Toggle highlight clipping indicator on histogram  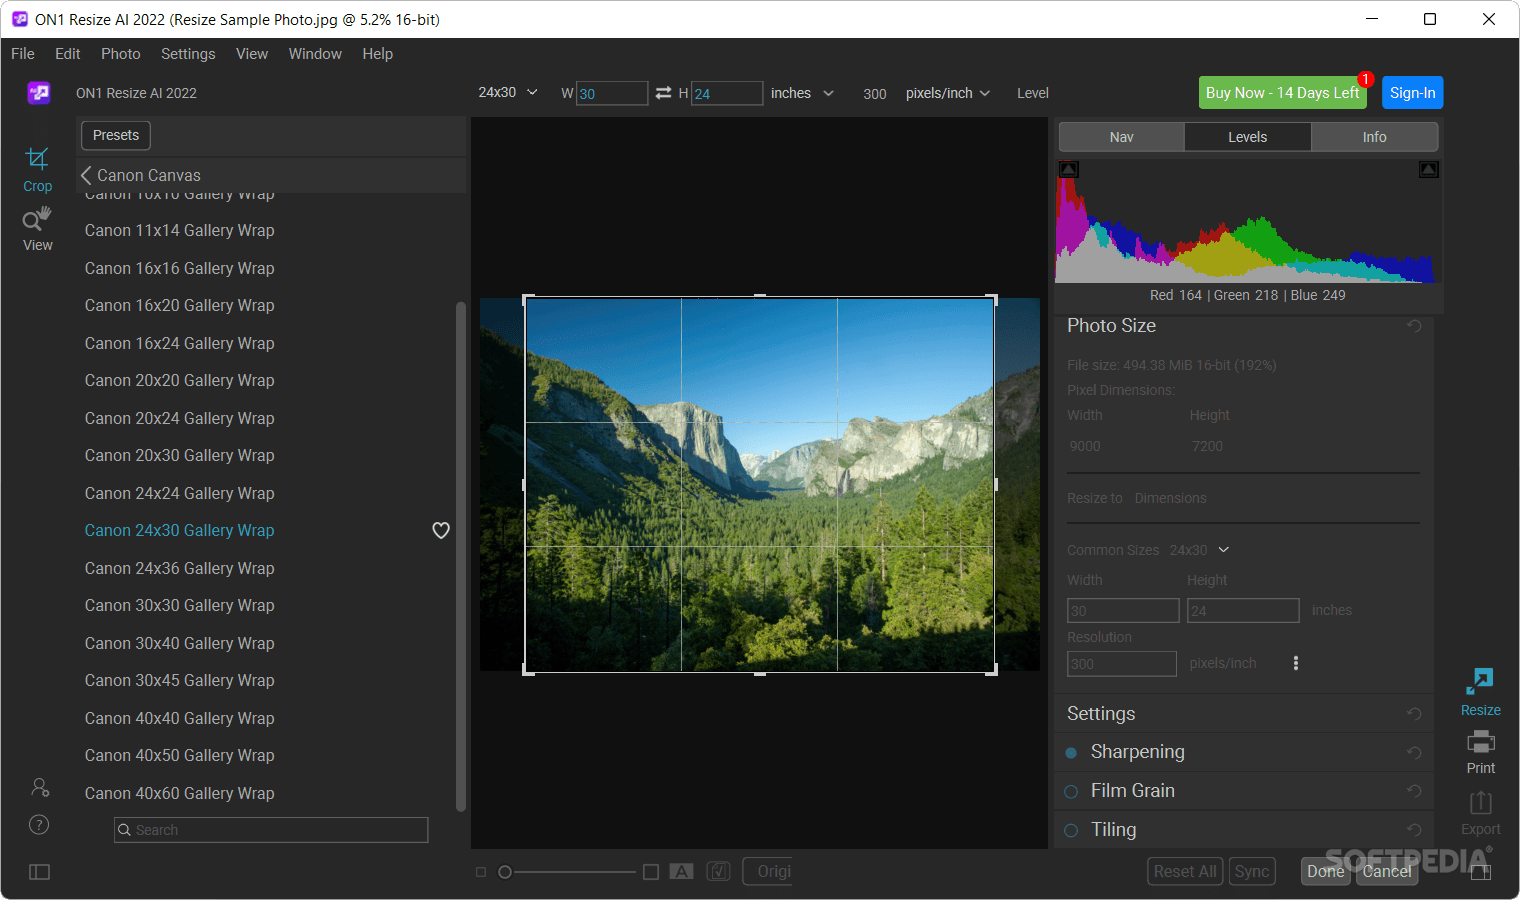[1429, 170]
